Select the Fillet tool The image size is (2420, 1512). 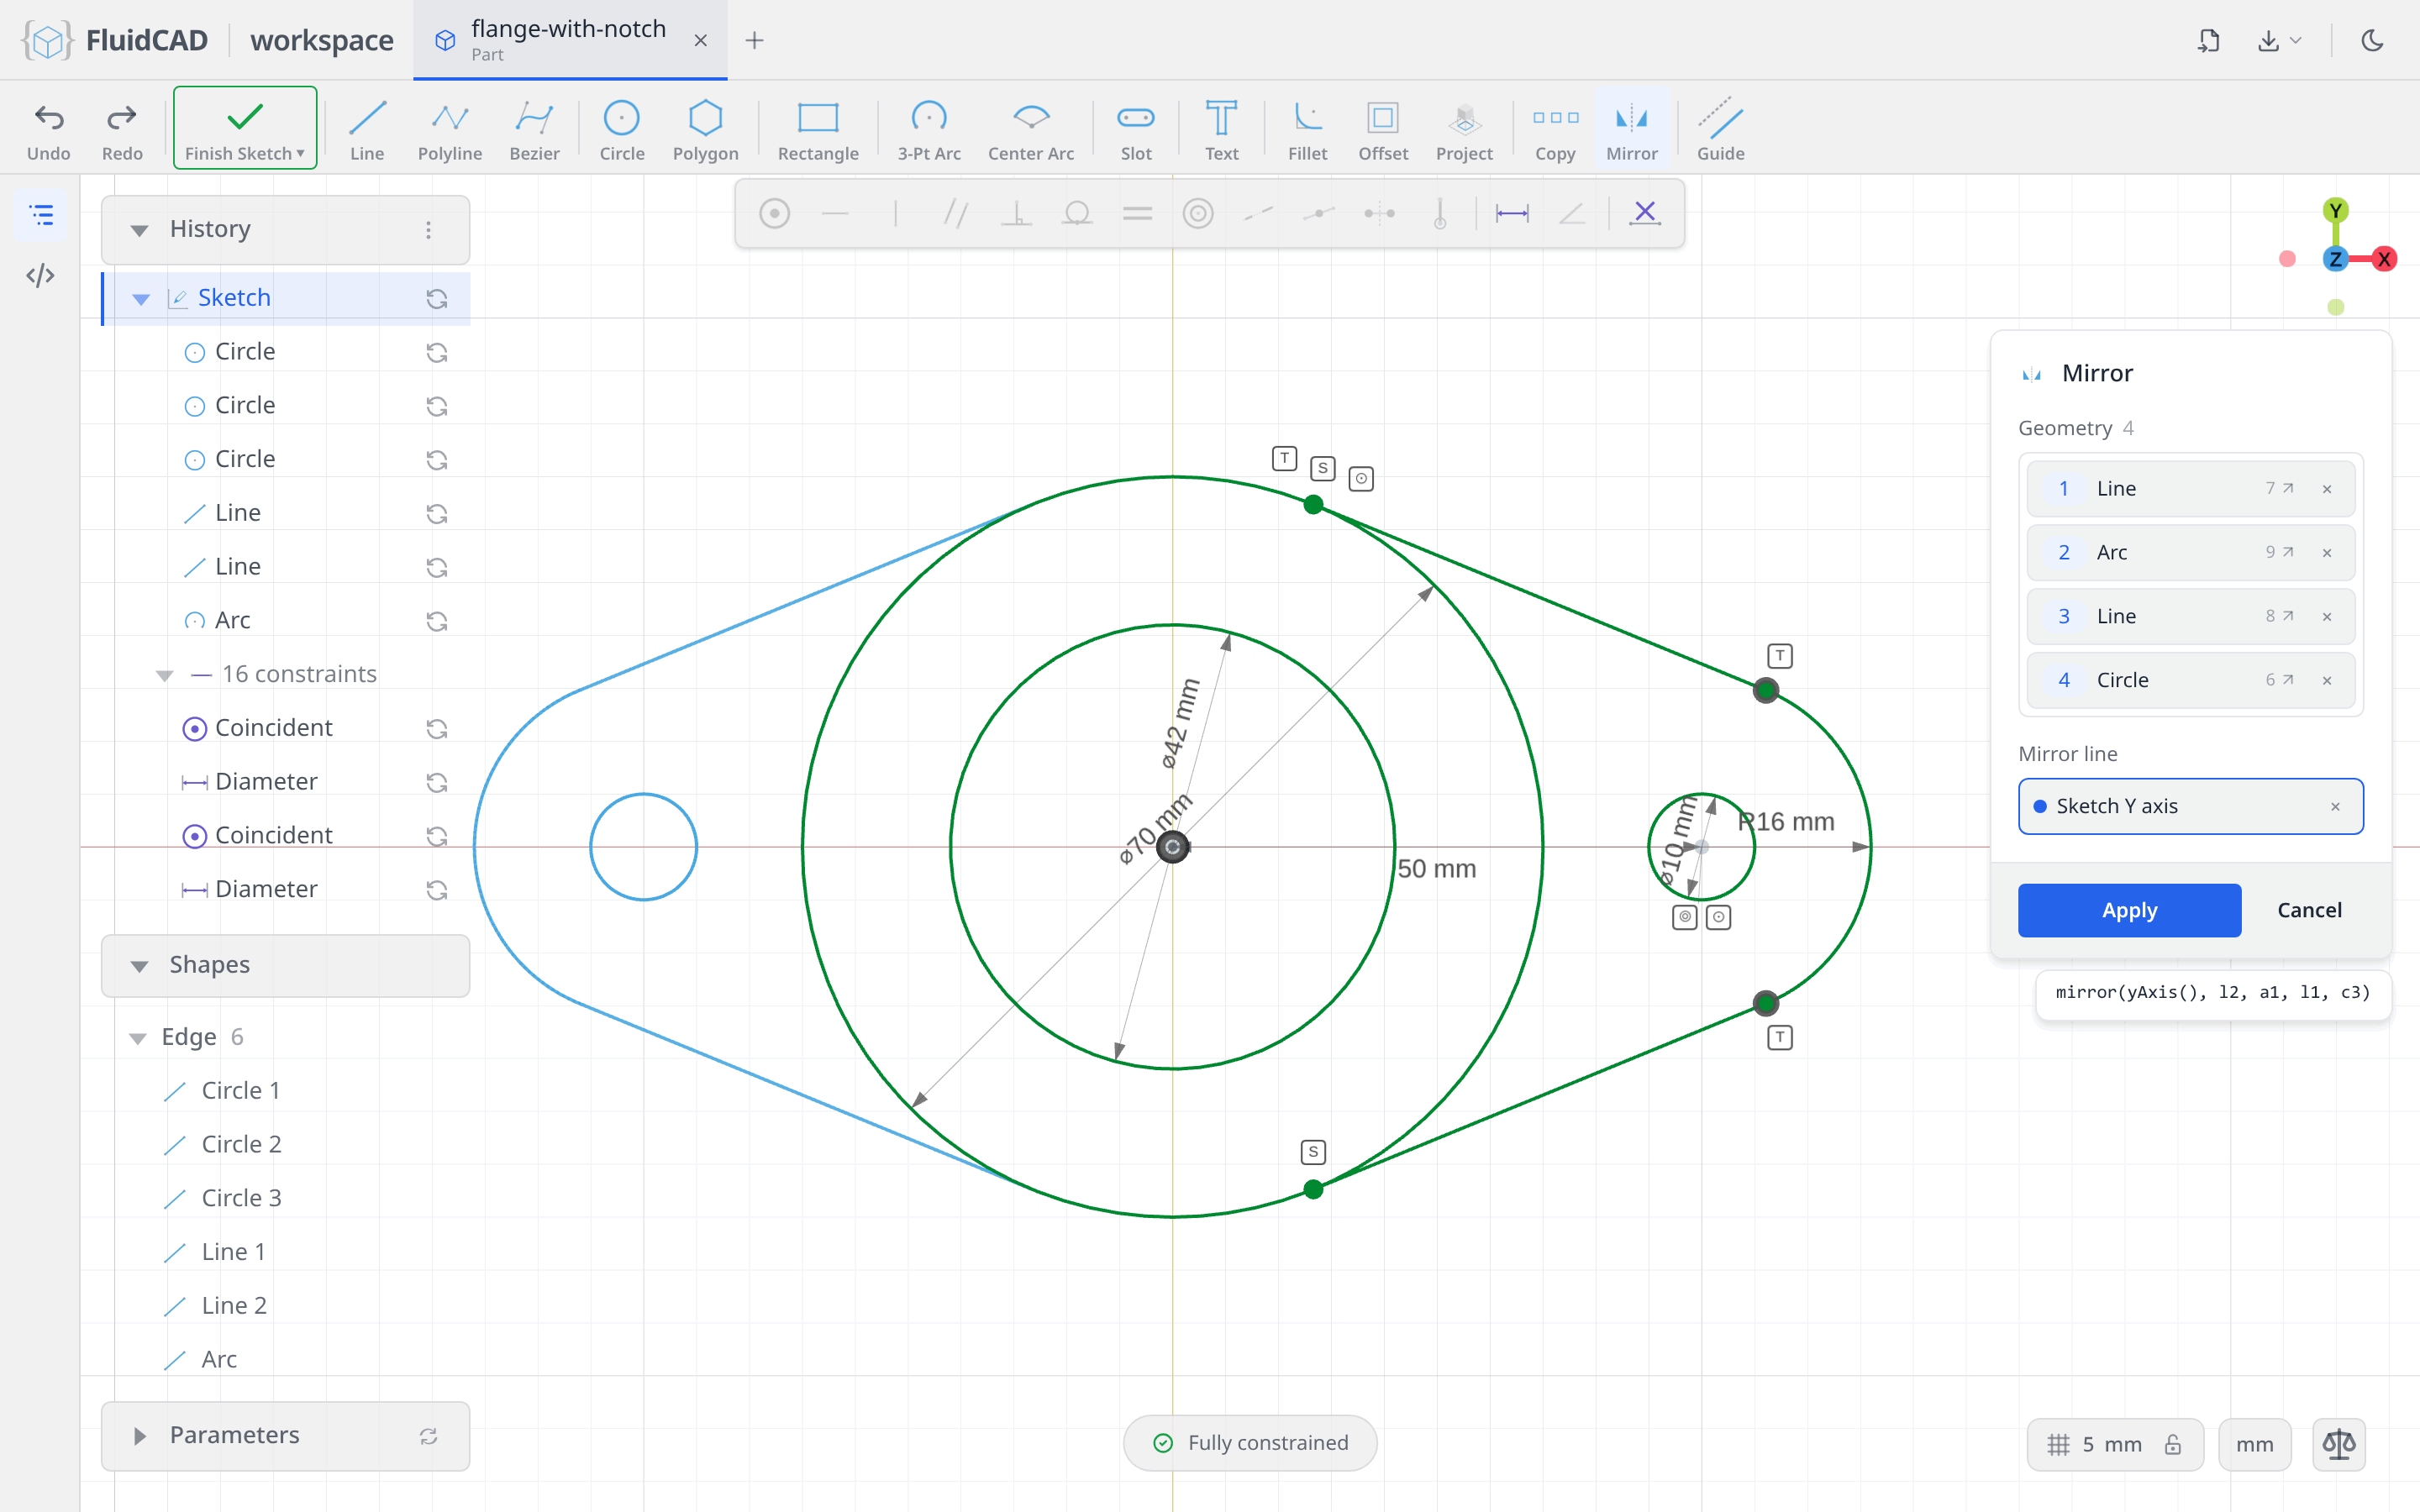1307,130
